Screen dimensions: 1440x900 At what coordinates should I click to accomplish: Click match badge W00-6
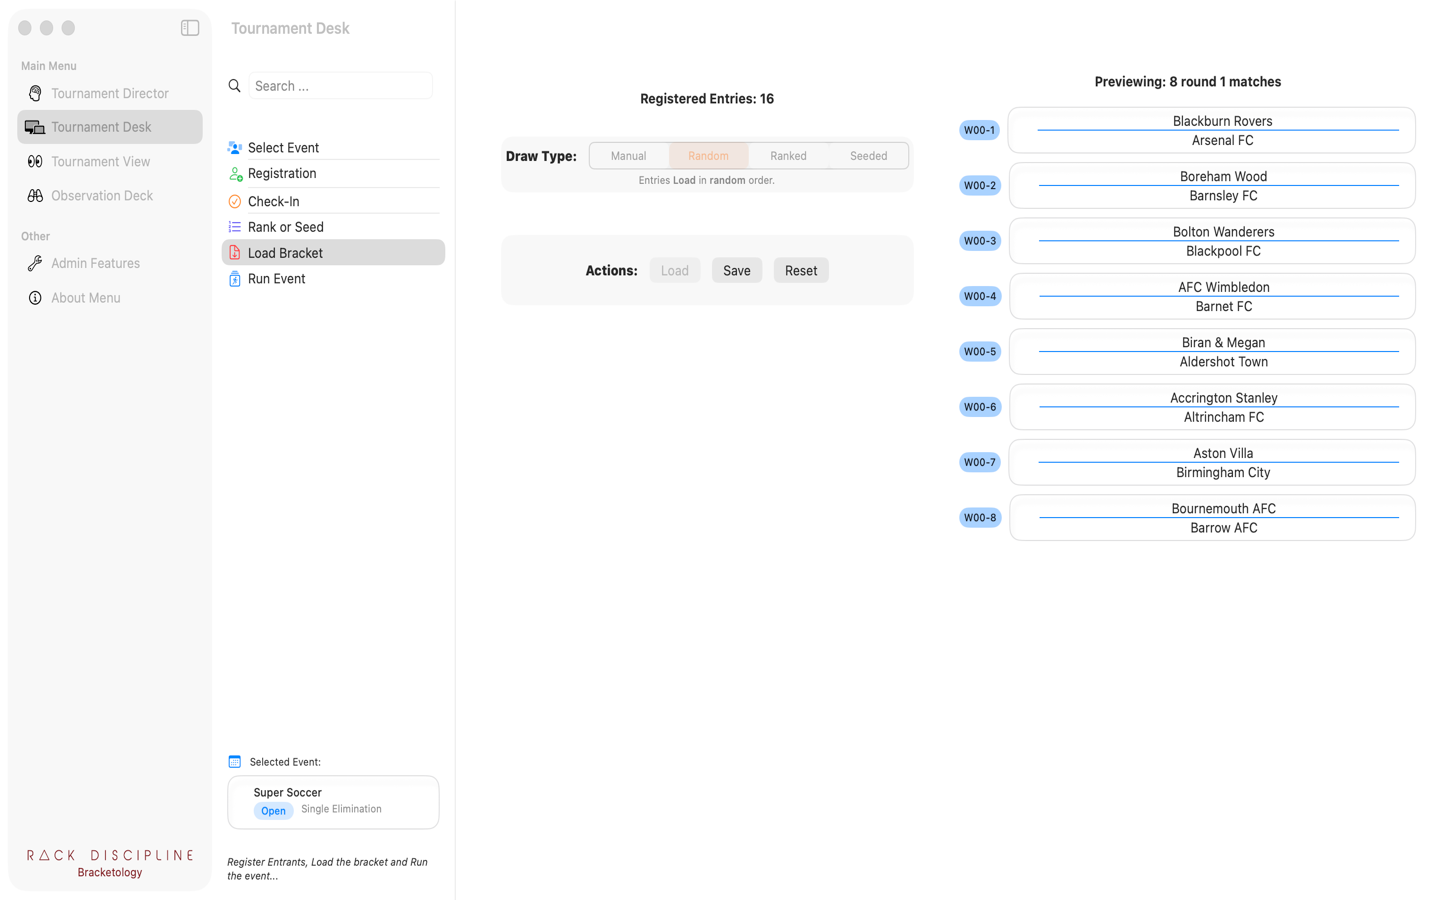[980, 407]
